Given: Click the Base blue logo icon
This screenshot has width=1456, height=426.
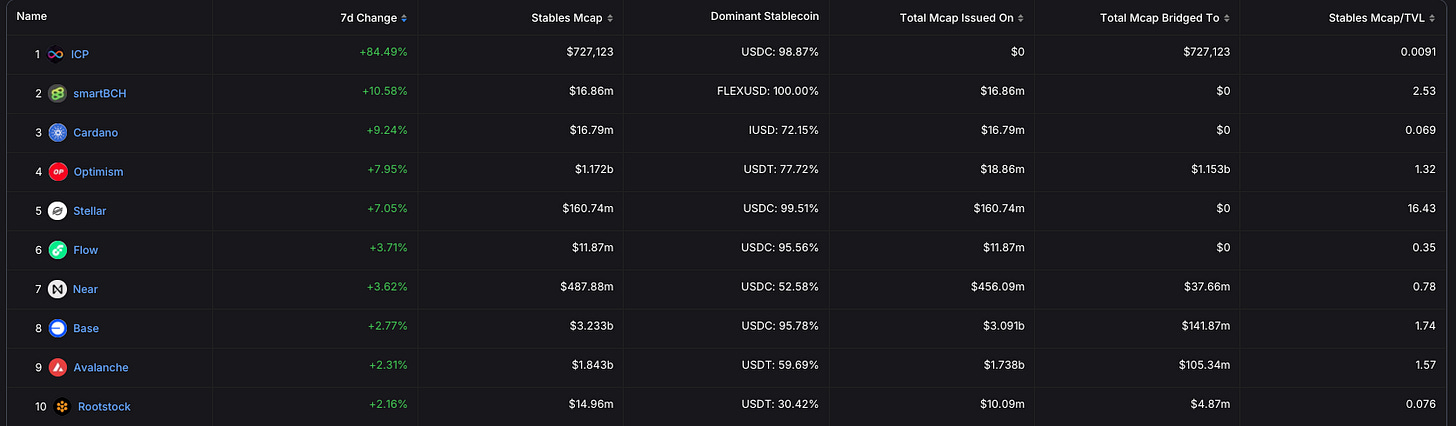Looking at the screenshot, I should 58,328.
